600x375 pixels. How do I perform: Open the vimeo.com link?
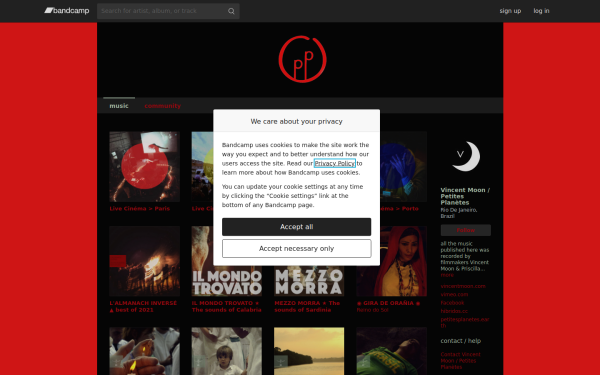tap(454, 295)
